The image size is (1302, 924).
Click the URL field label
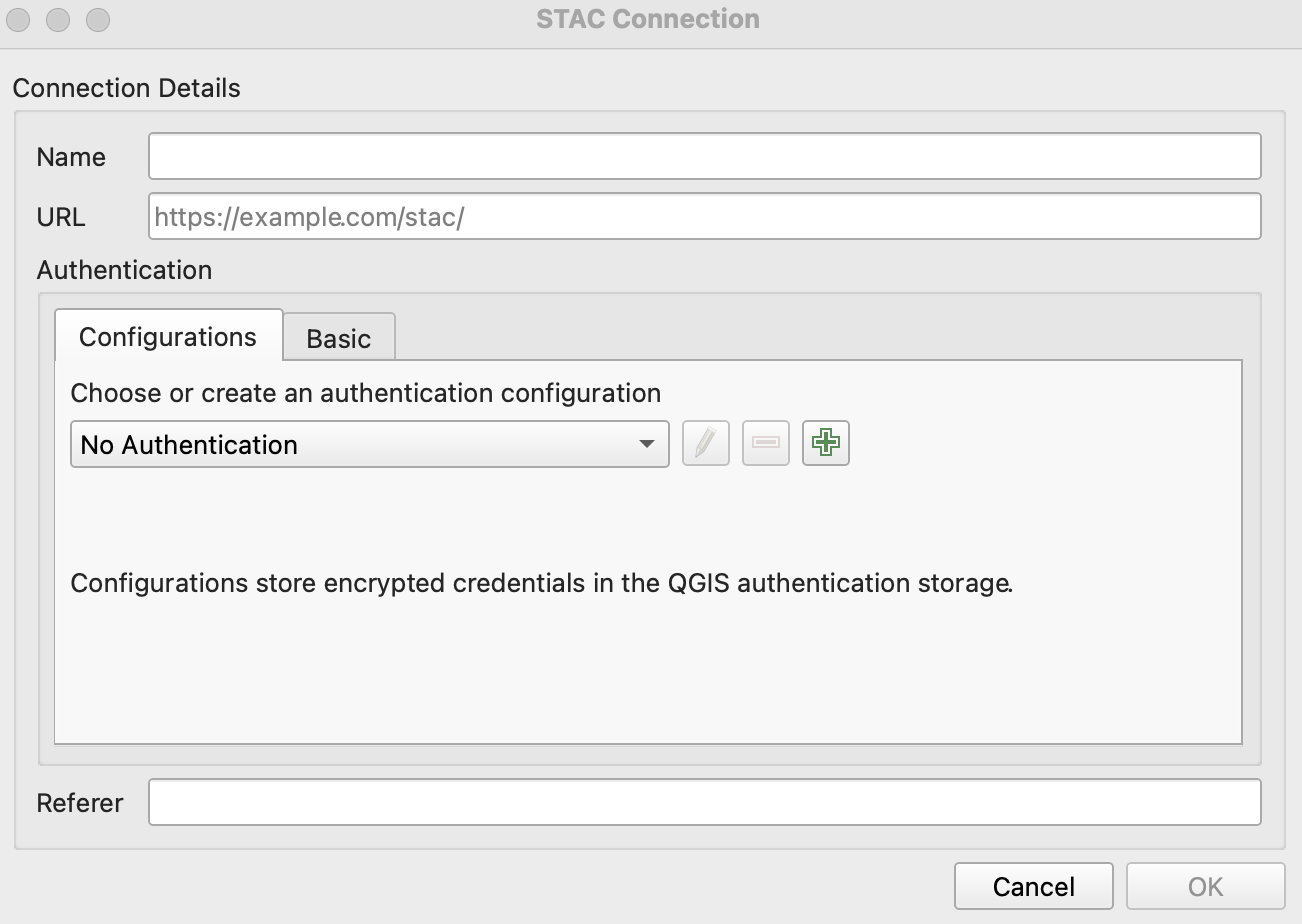[x=61, y=217]
